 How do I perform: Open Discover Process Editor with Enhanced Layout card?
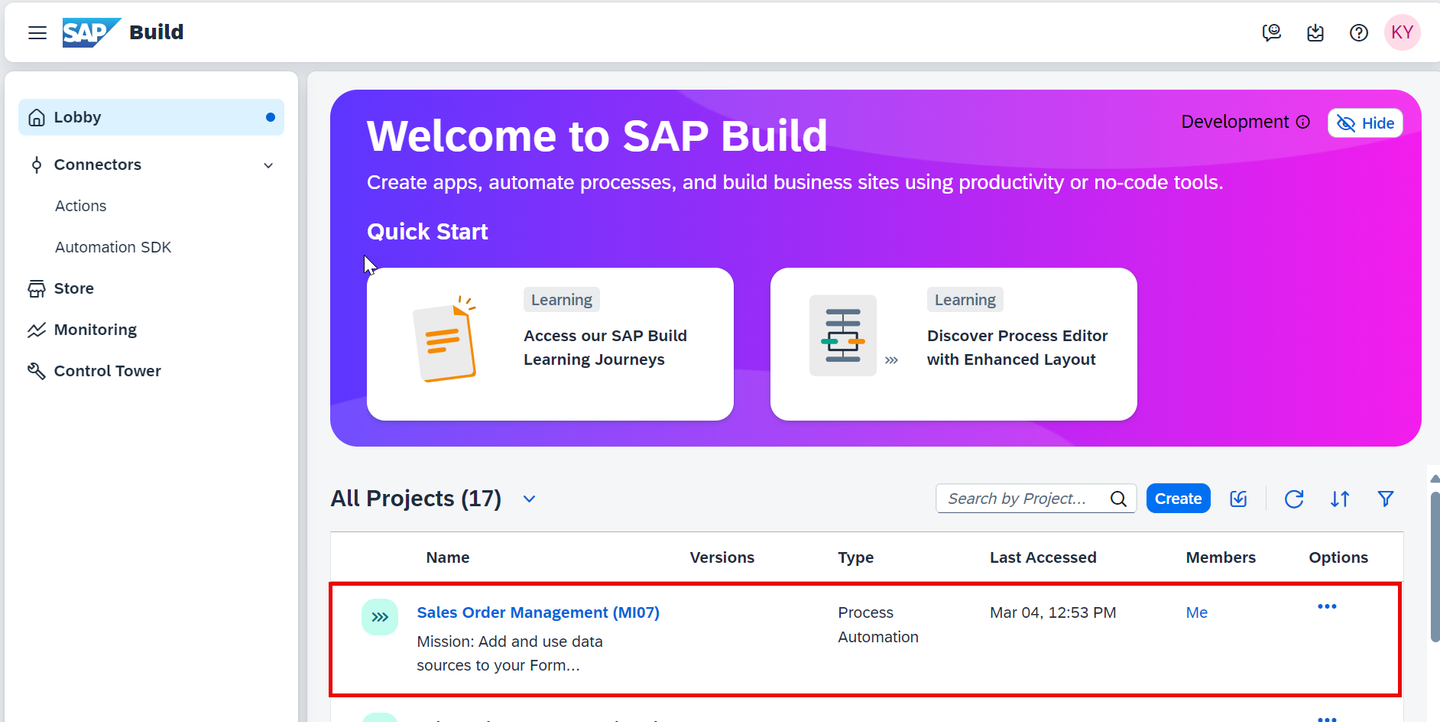click(953, 344)
